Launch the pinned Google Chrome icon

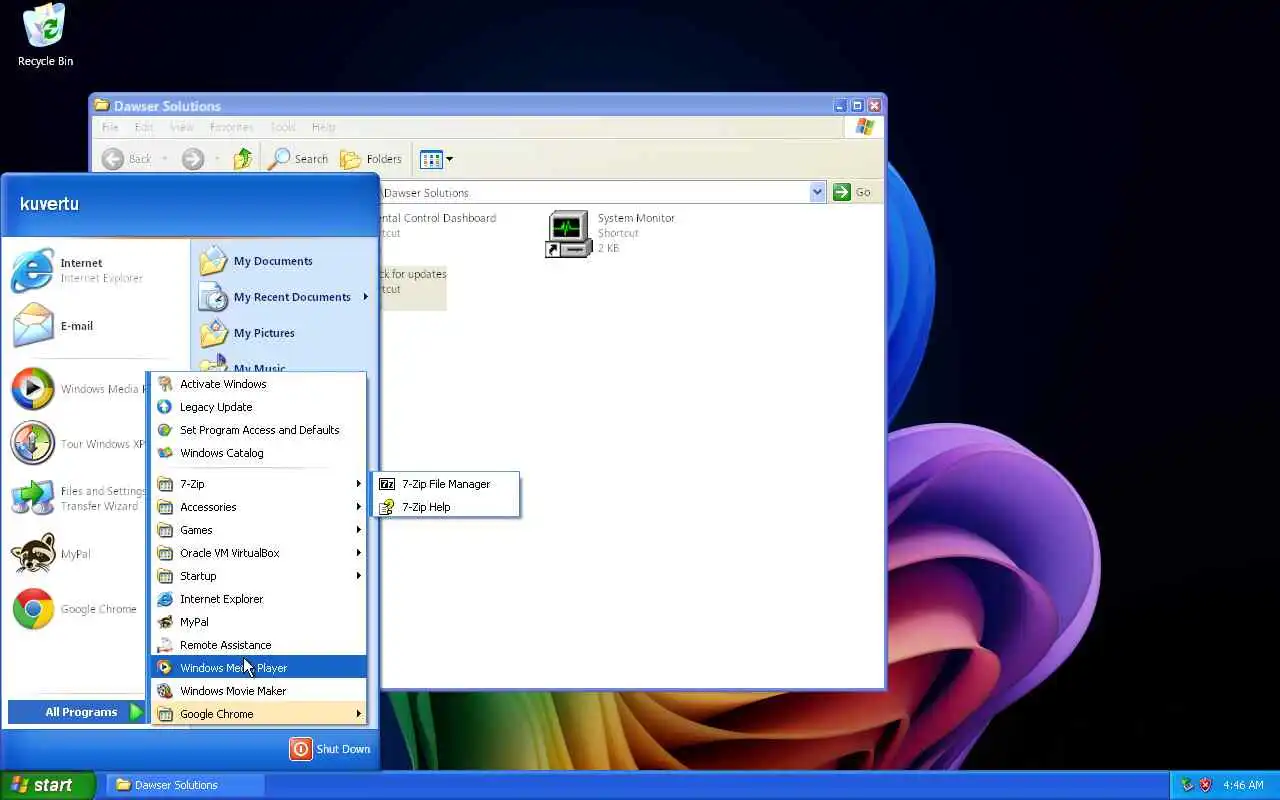tap(32, 609)
